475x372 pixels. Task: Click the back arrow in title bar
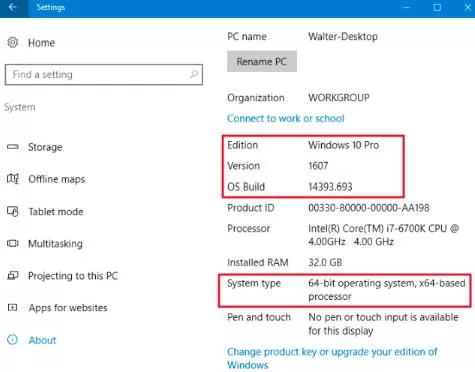click(x=13, y=7)
